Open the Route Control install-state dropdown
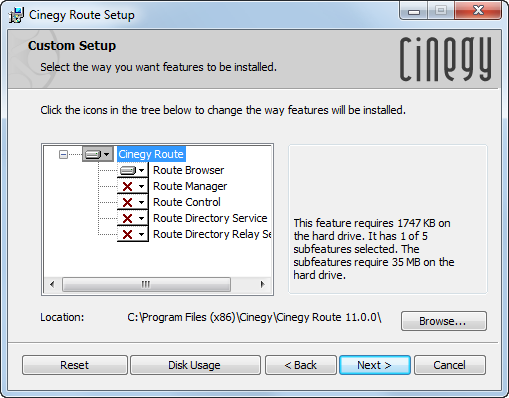 [133, 202]
